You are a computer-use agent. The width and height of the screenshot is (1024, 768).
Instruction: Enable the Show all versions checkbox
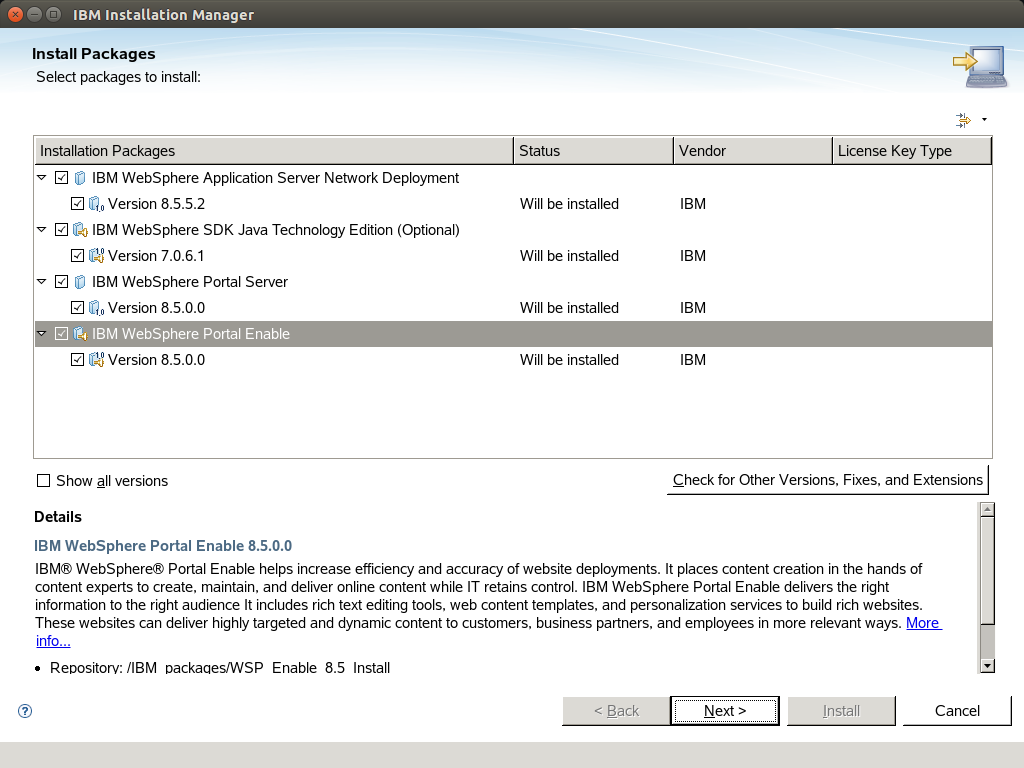(x=43, y=481)
